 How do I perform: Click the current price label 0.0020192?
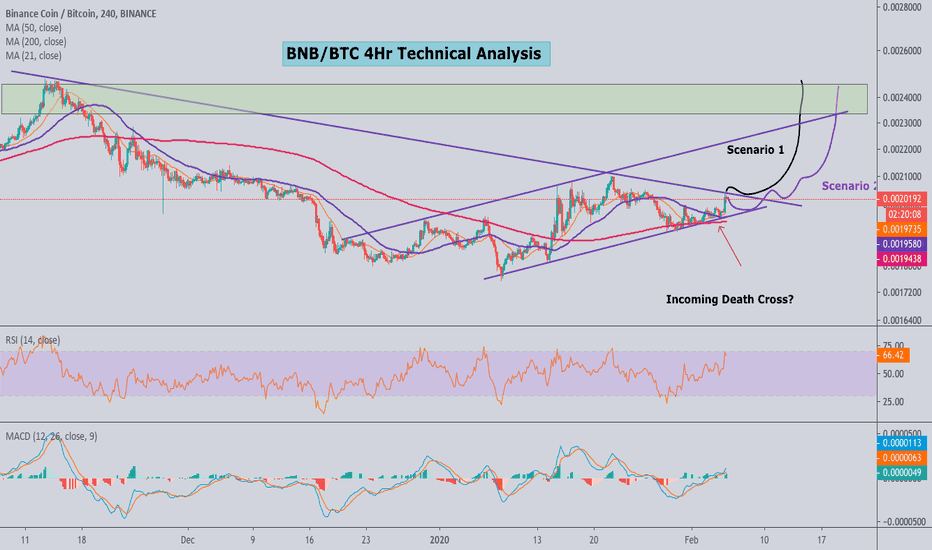(902, 199)
